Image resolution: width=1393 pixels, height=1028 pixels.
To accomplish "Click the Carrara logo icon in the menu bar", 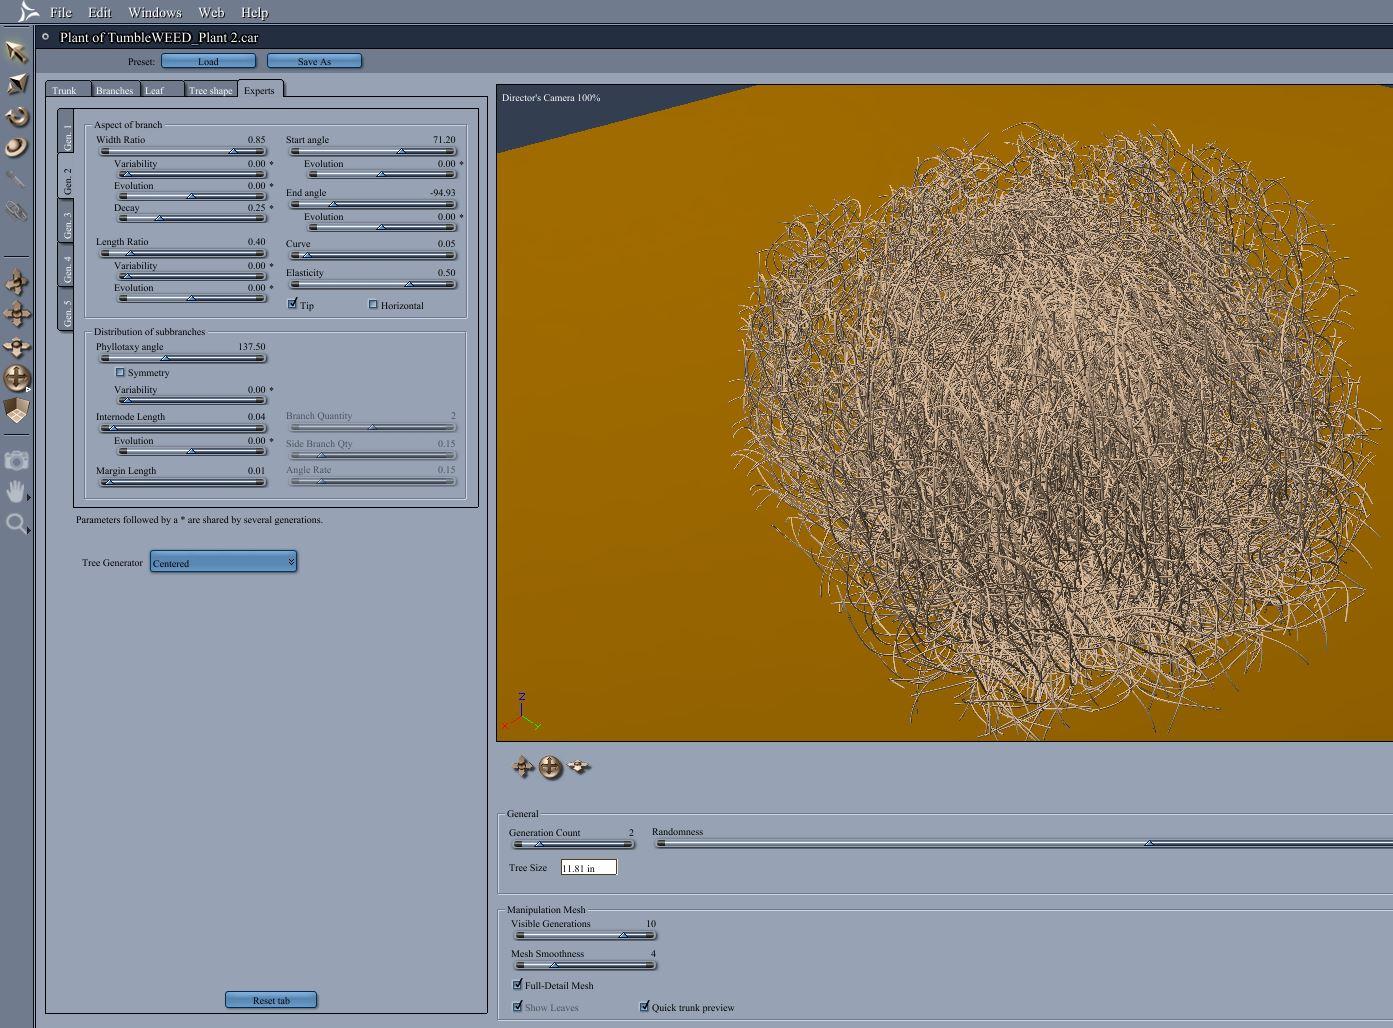I will (29, 12).
